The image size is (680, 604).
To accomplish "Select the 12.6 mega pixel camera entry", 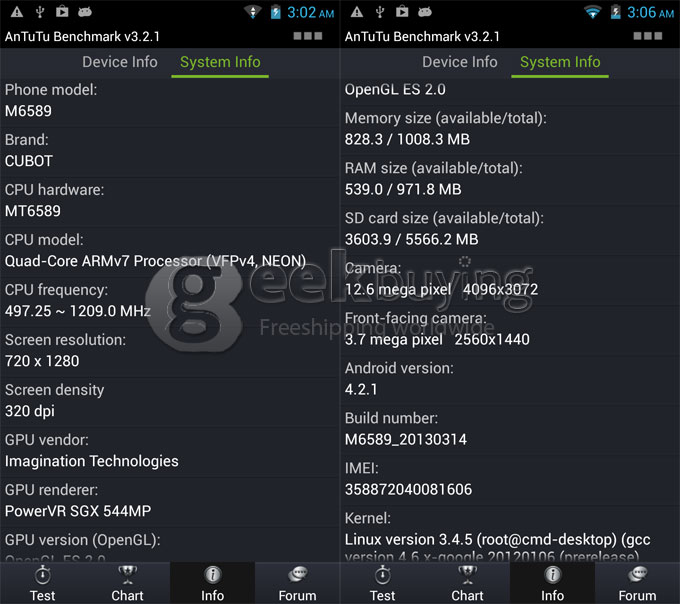I will pos(441,290).
